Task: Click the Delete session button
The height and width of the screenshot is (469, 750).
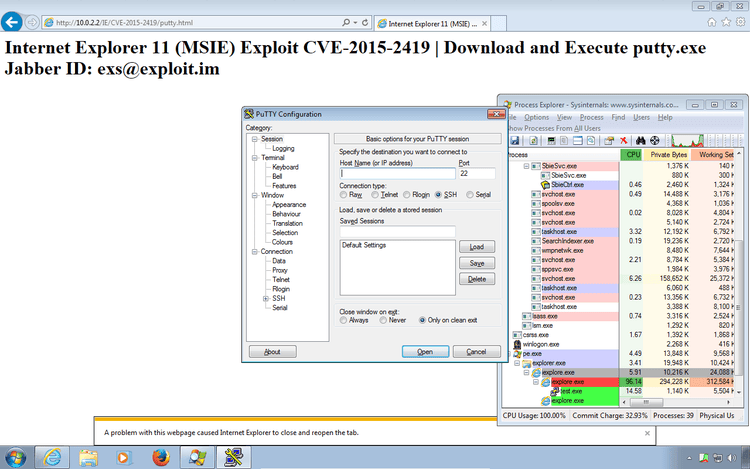Action: coord(477,279)
